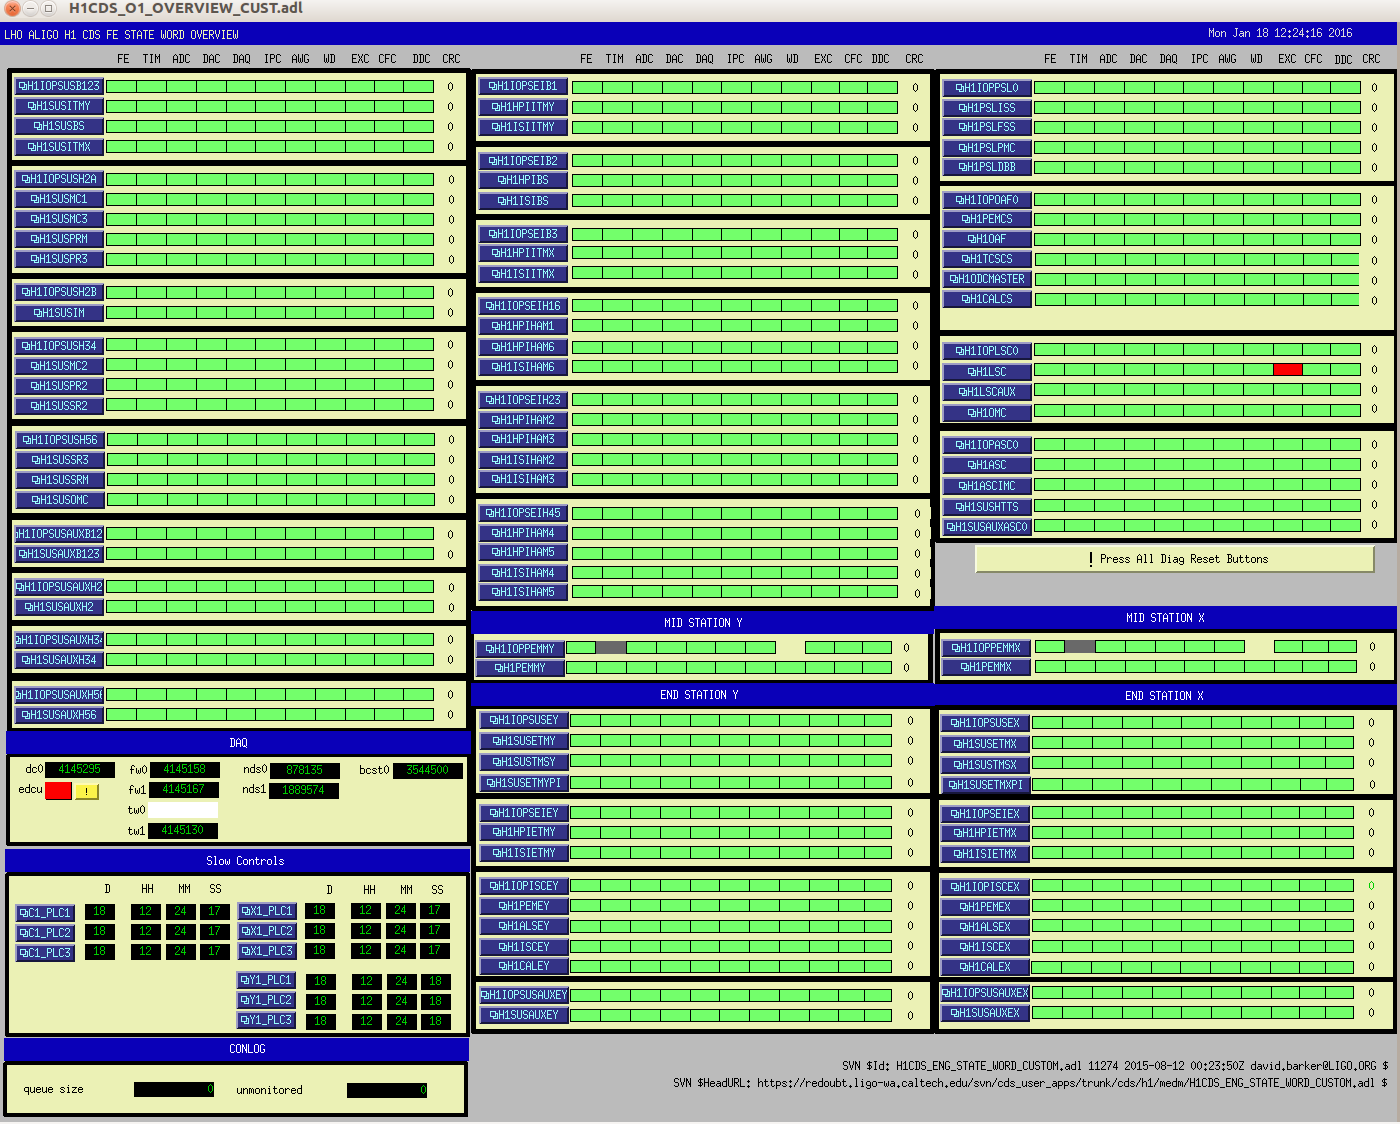Click the red edcu status indicator
This screenshot has width=1400, height=1124.
(58, 791)
